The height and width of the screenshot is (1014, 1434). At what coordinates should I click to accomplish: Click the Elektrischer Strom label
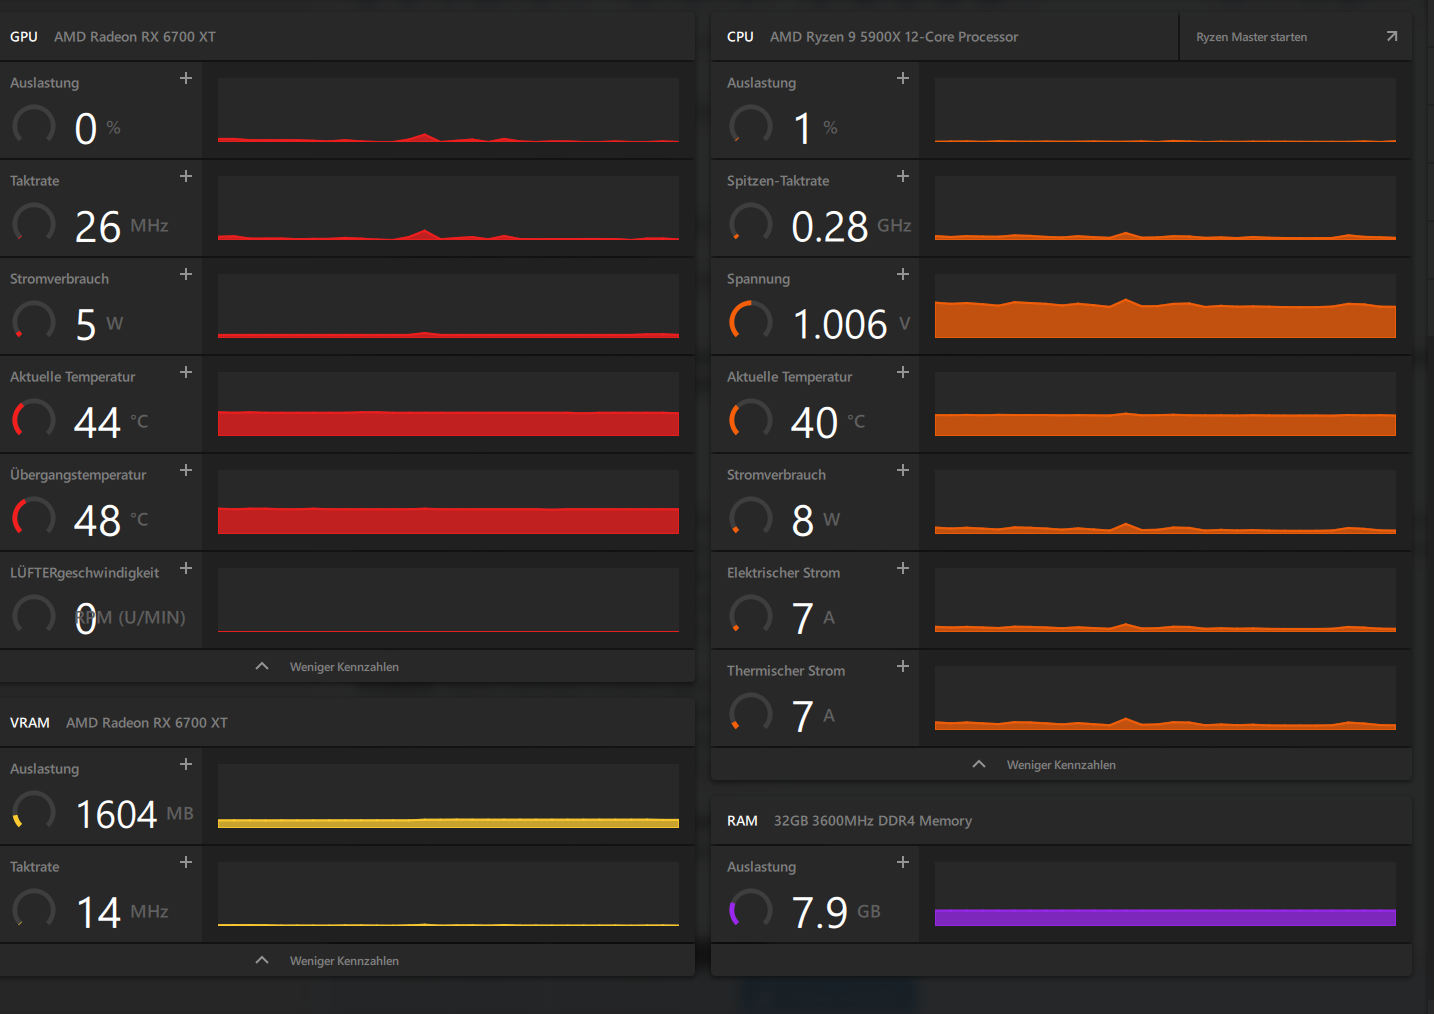click(x=783, y=573)
